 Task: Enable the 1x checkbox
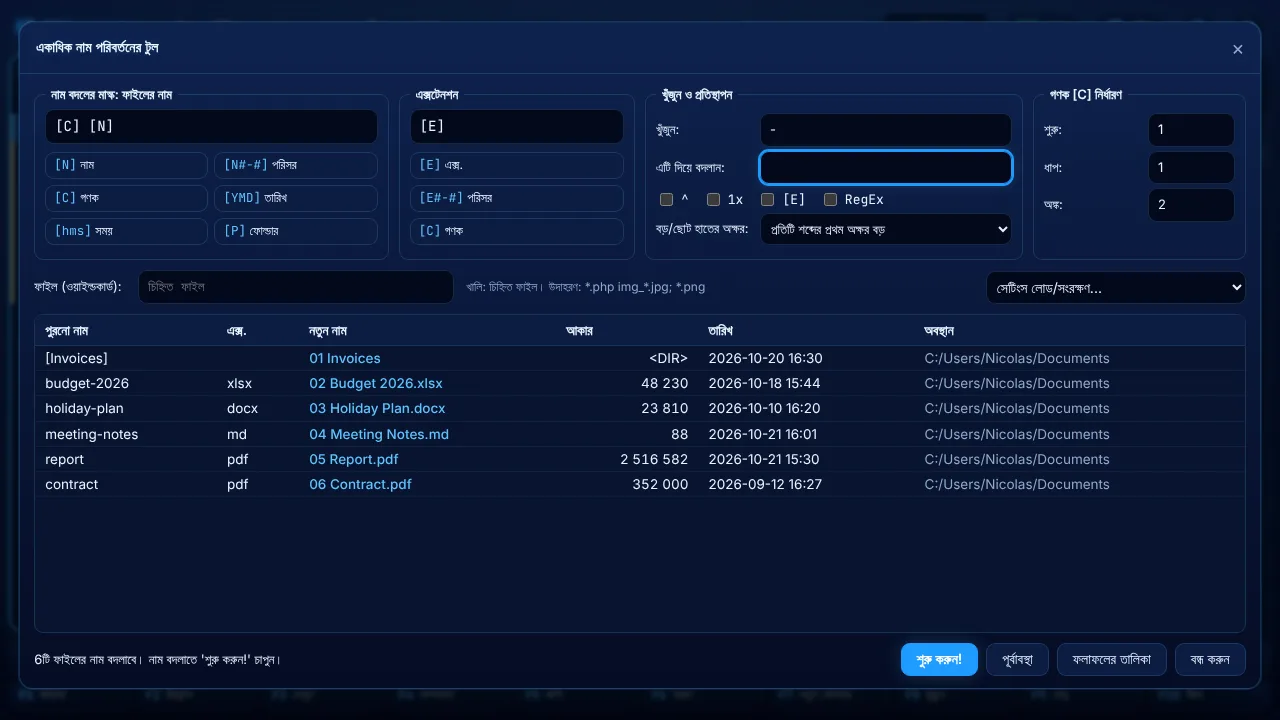click(713, 200)
